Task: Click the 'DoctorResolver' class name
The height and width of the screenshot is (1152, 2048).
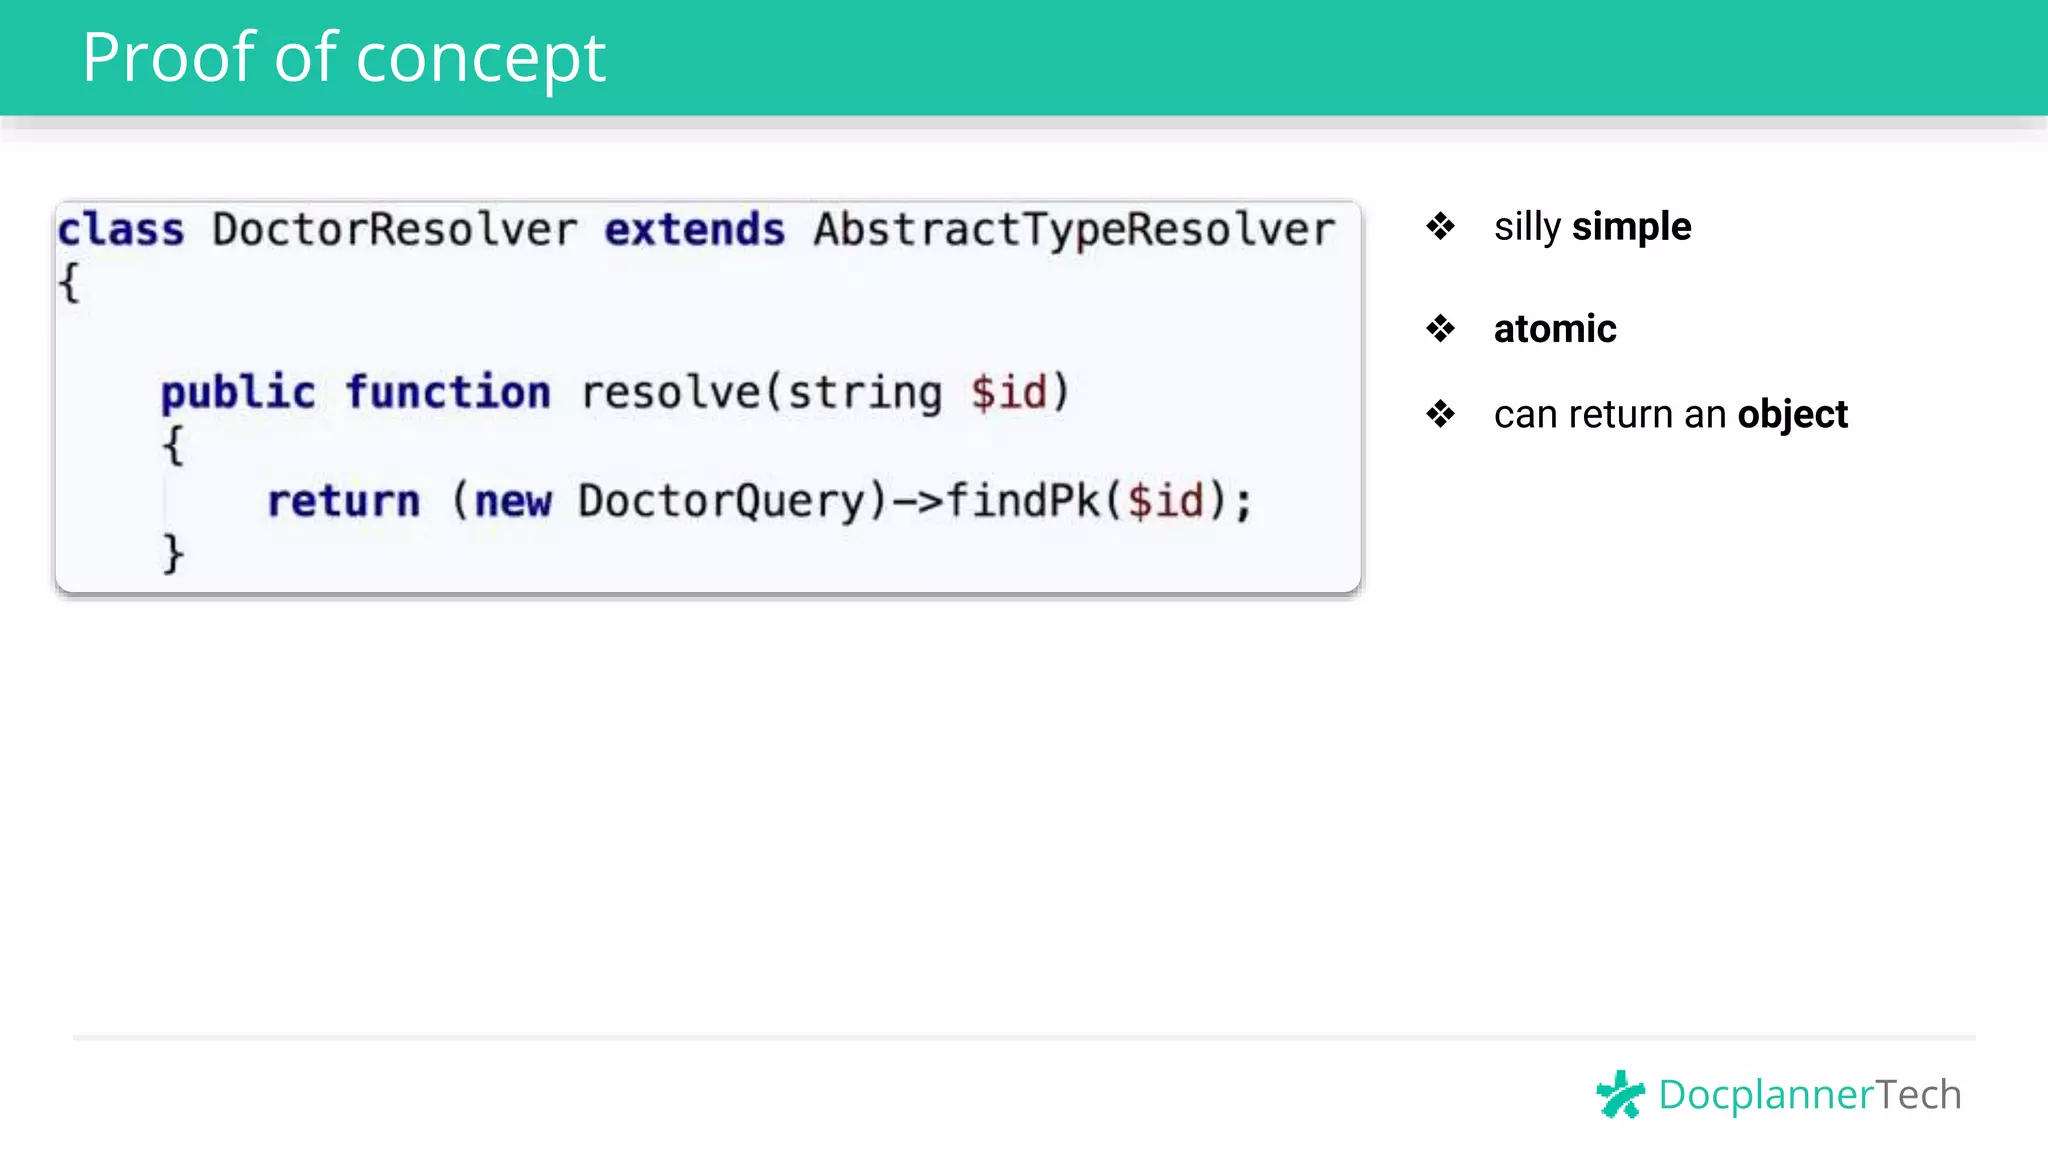Action: [395, 230]
